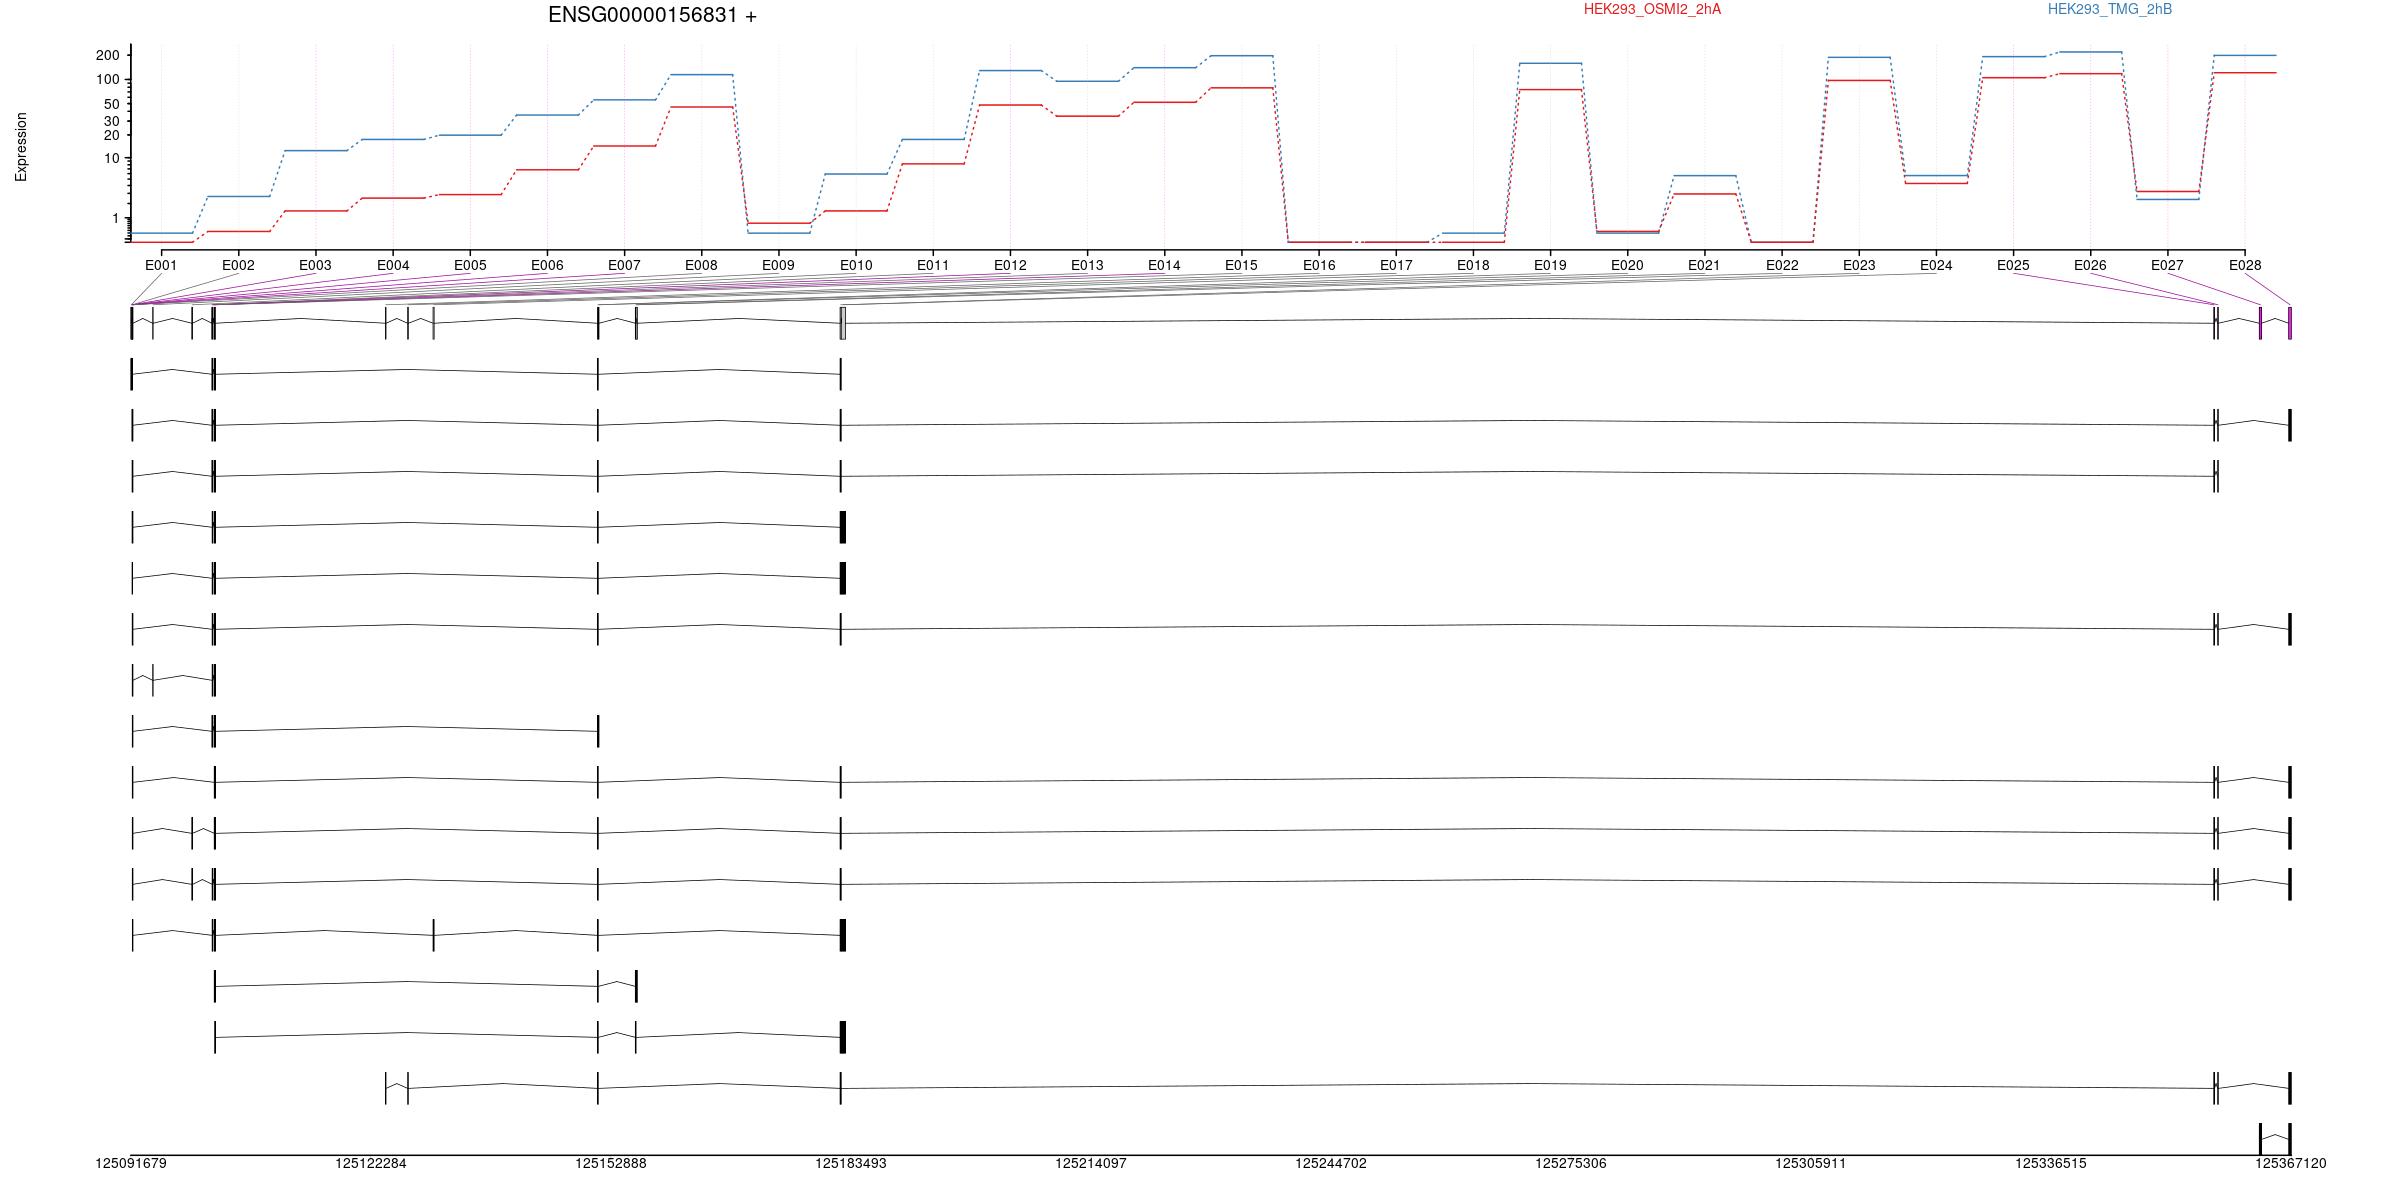Click y-axis tick value 100
The height and width of the screenshot is (1180, 2400).
(x=107, y=79)
